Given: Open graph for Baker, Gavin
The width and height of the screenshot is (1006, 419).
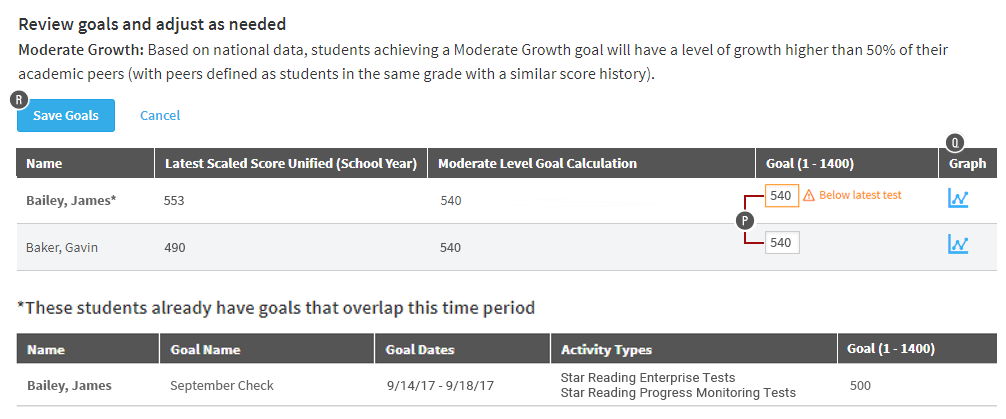Looking at the screenshot, I should click(958, 244).
